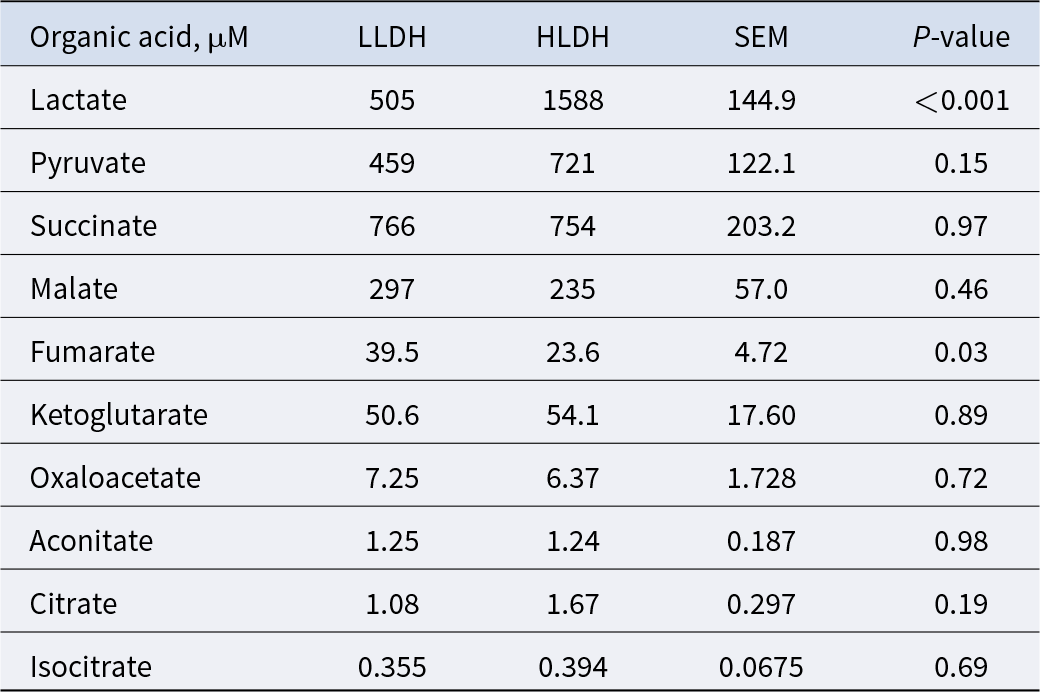1040x692 pixels.
Task: Select the Succinate row label
Action: pos(94,226)
